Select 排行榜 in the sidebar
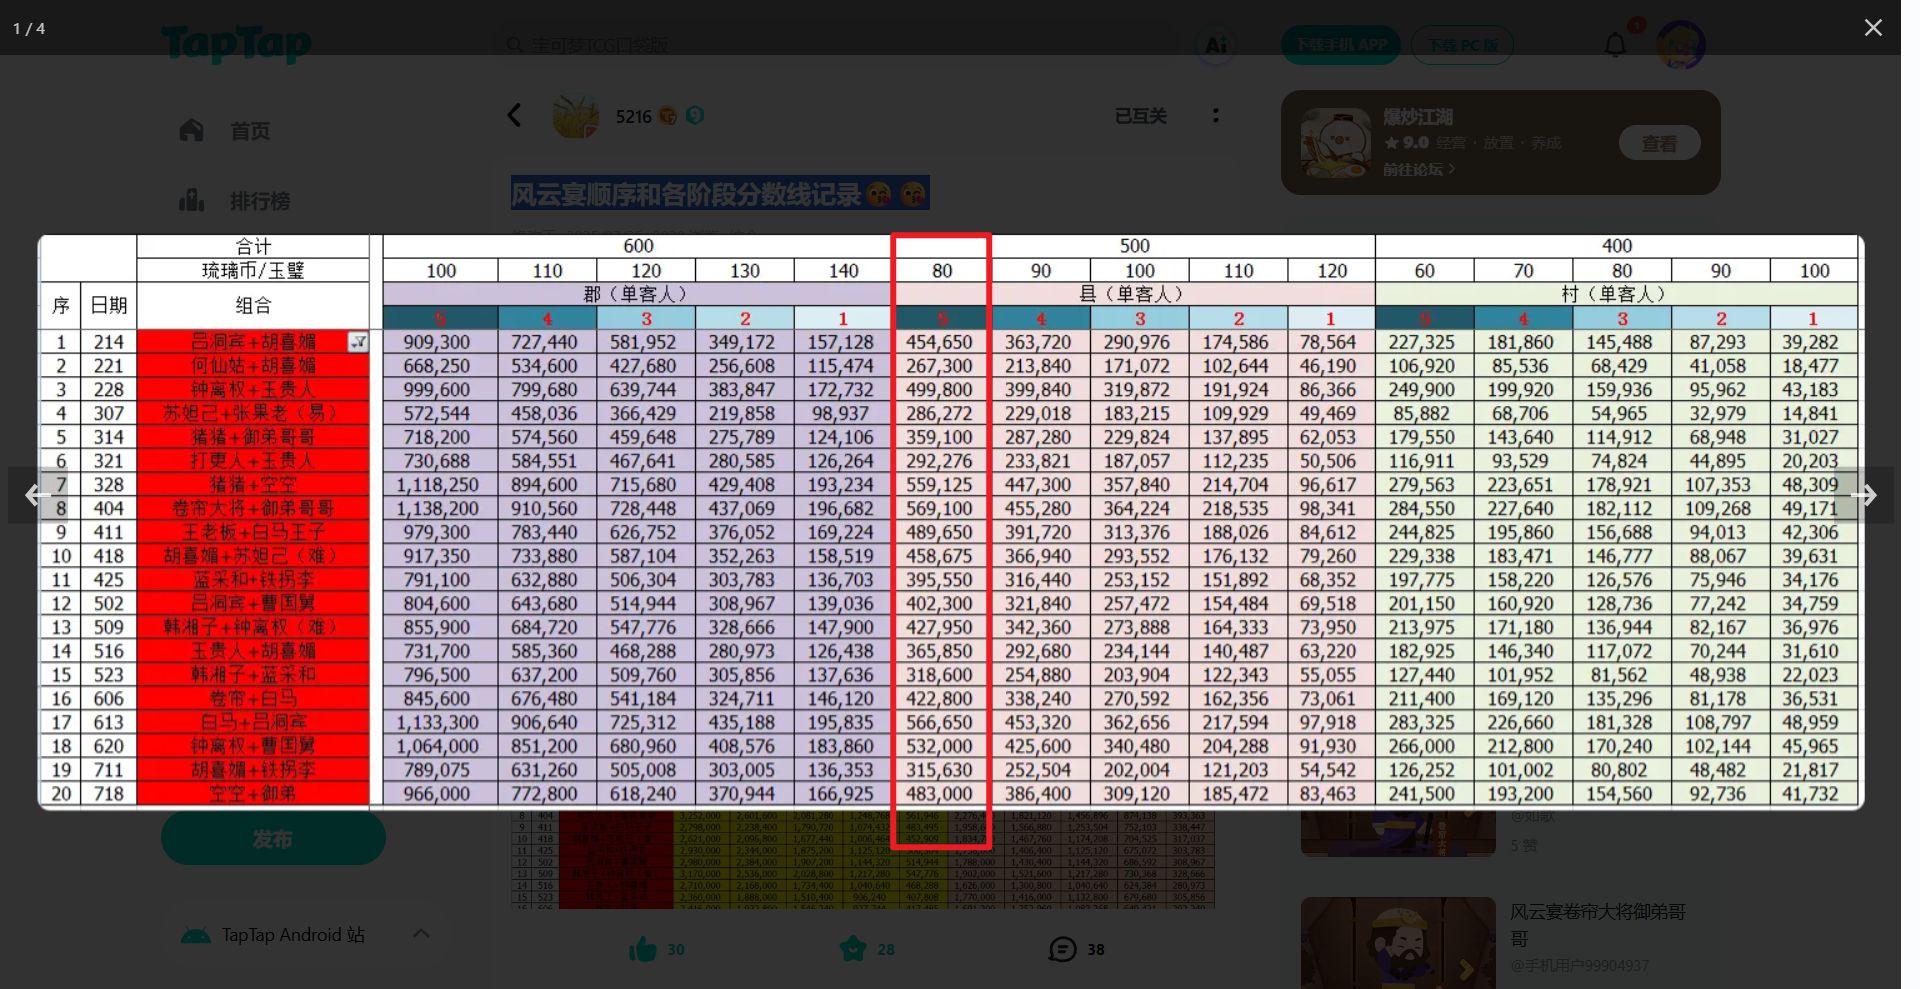 (x=259, y=201)
